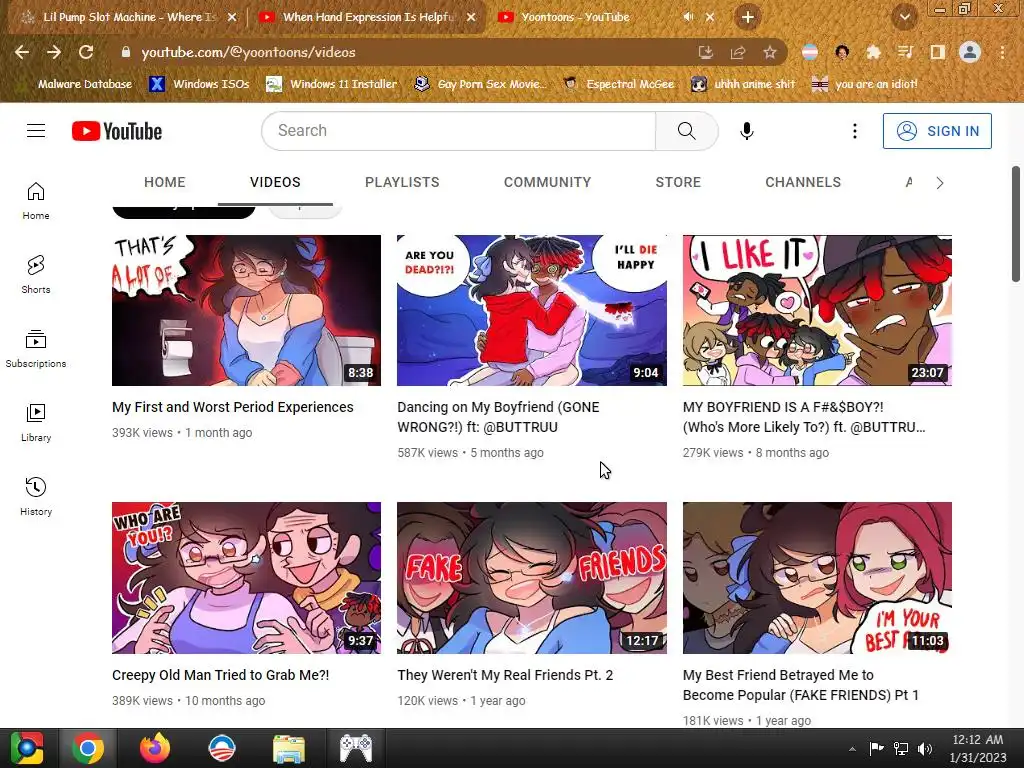Open the volume control in system tray
Viewport: 1024px width, 768px height.
(x=925, y=749)
